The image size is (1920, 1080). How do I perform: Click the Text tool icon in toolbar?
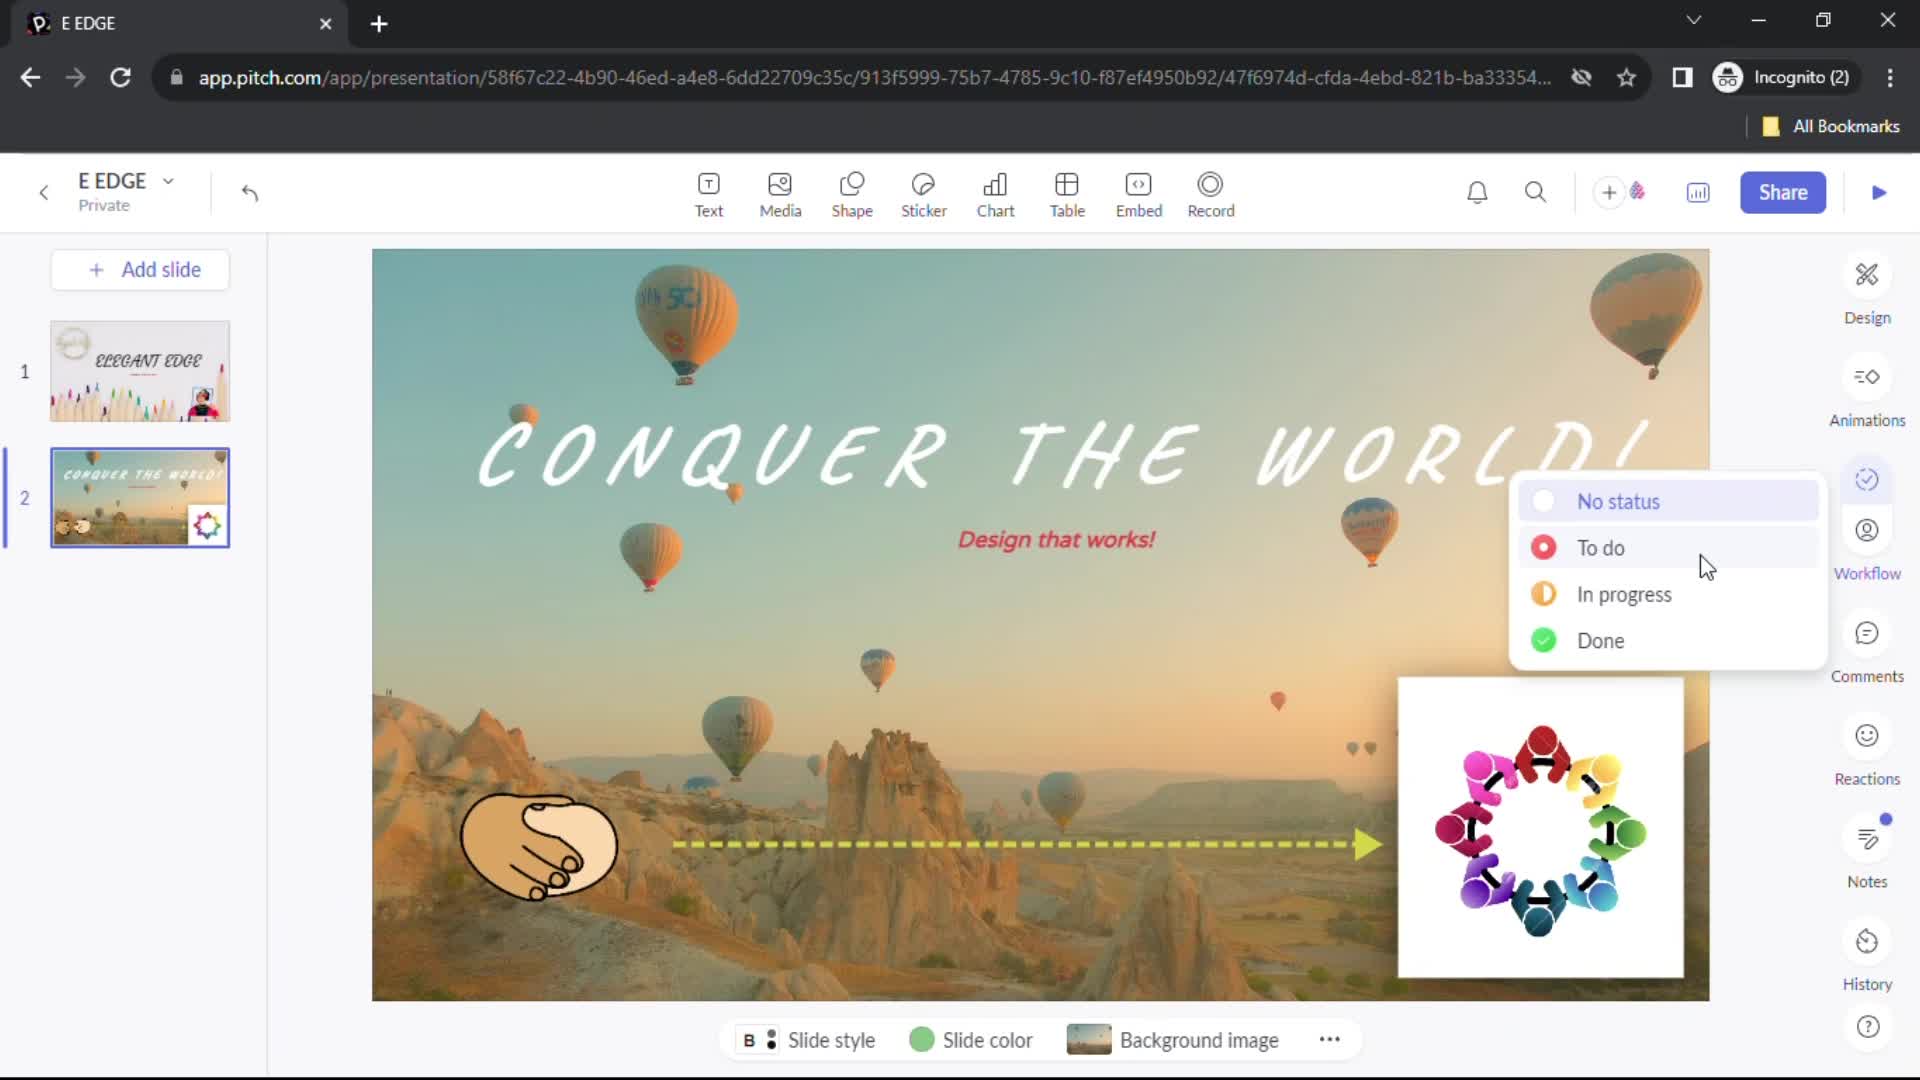point(709,191)
